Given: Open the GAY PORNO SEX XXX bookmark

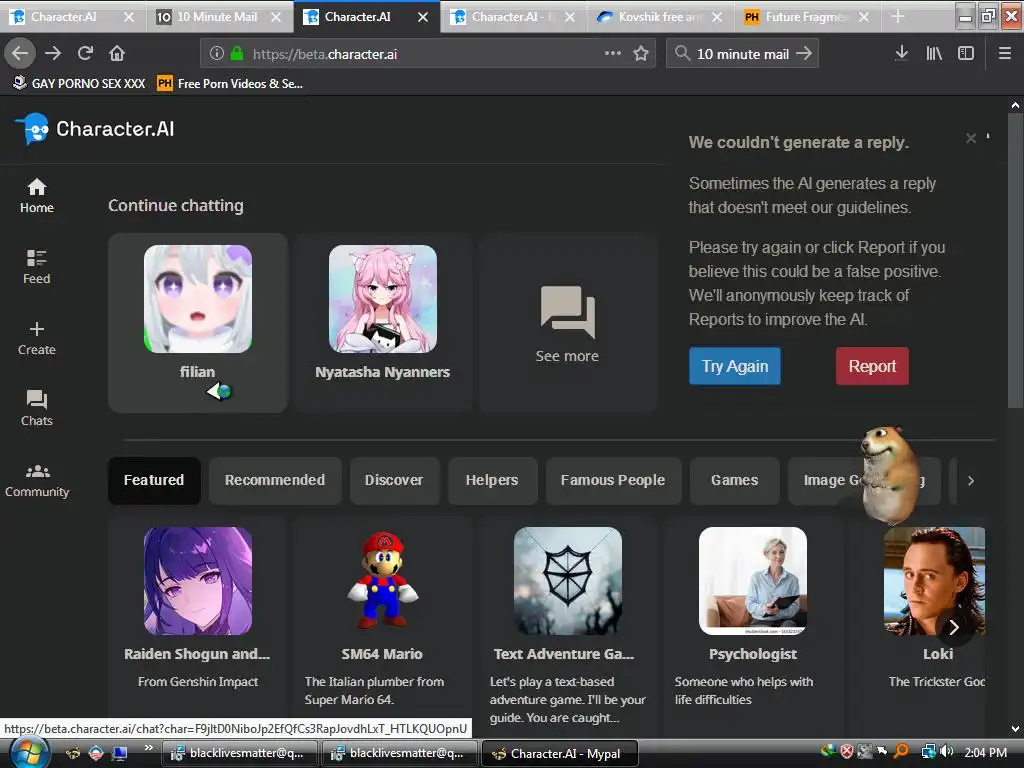Looking at the screenshot, I should [x=79, y=84].
